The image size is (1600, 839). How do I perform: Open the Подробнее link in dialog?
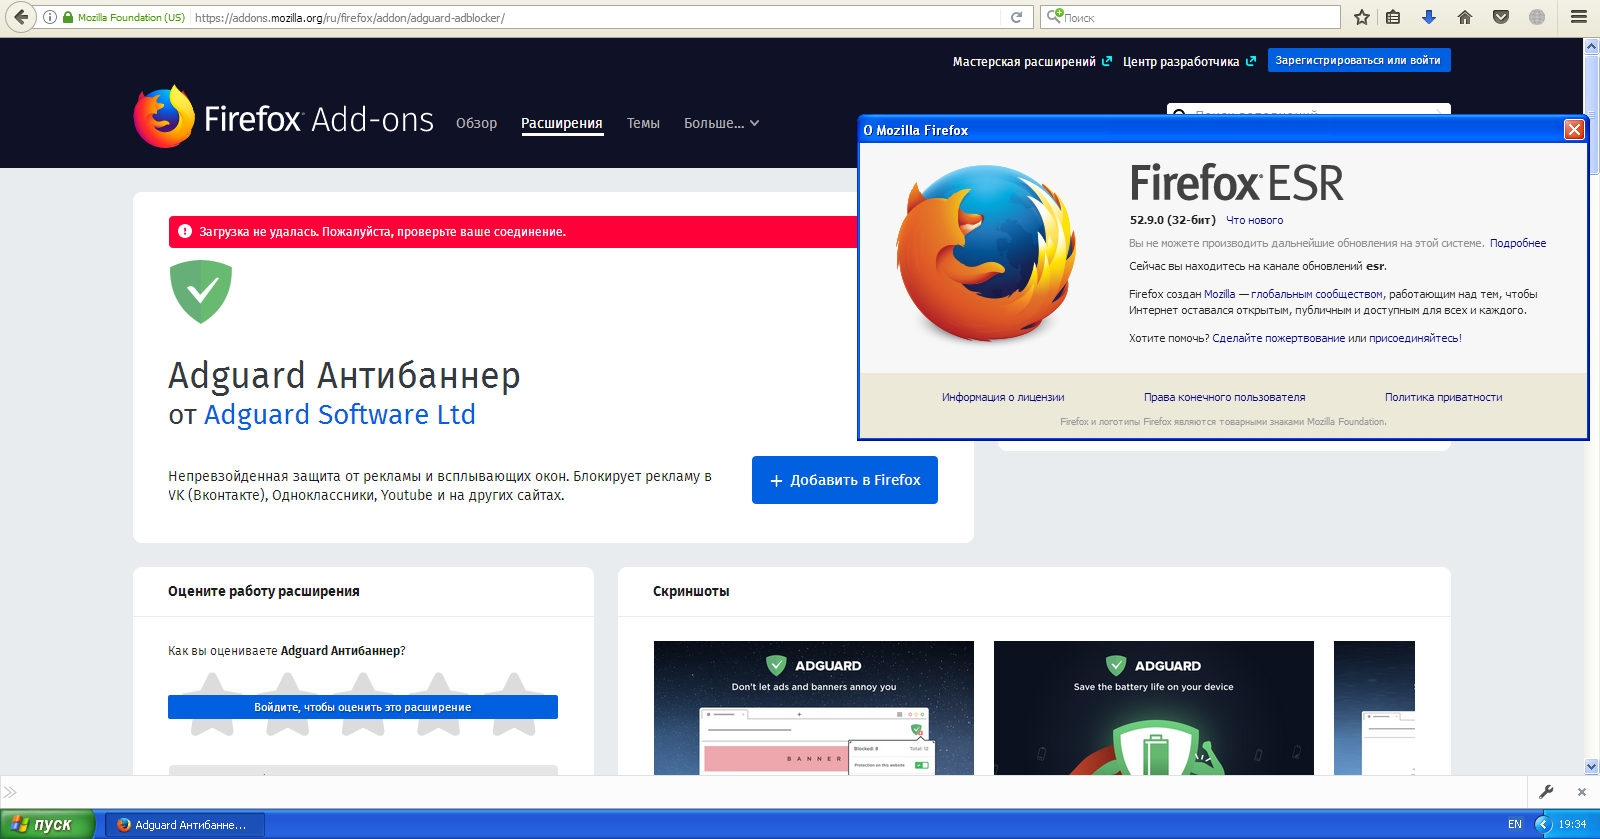[1518, 243]
